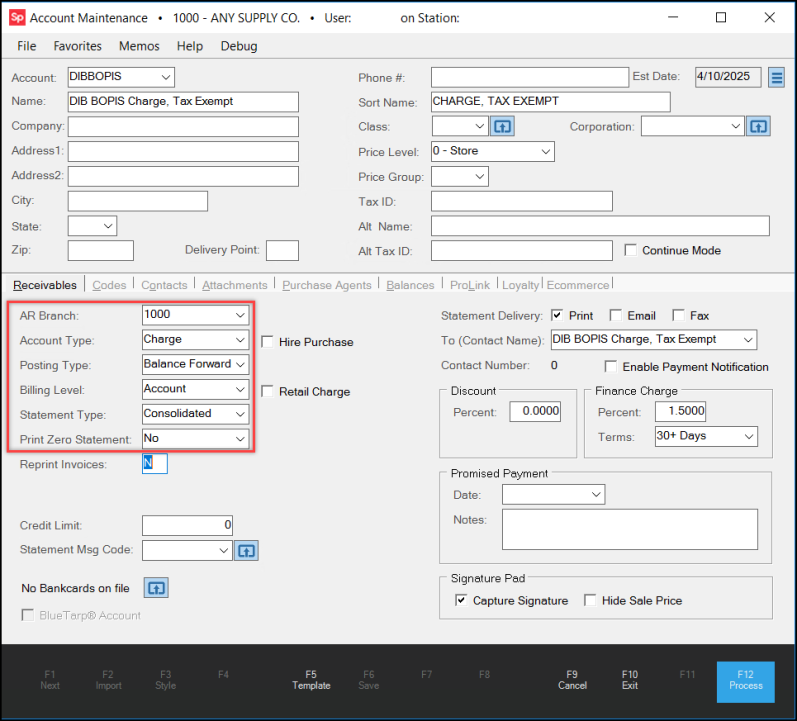Toggle the Email statement delivery checkbox
The image size is (797, 721).
616,316
